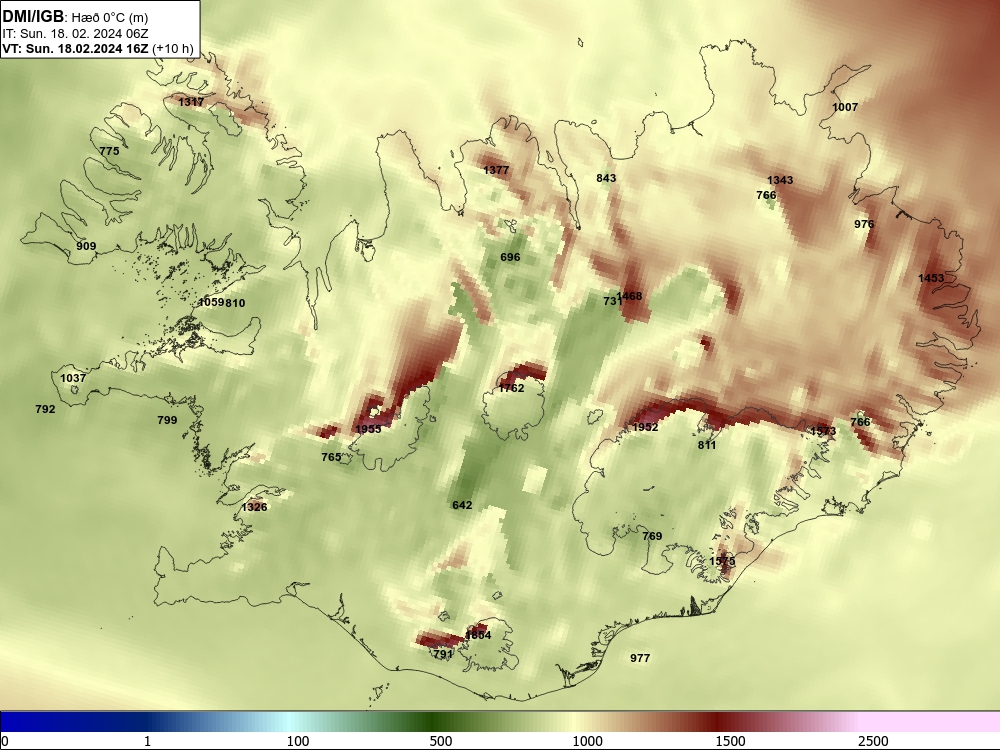Click the 1955 peak value

click(x=368, y=429)
